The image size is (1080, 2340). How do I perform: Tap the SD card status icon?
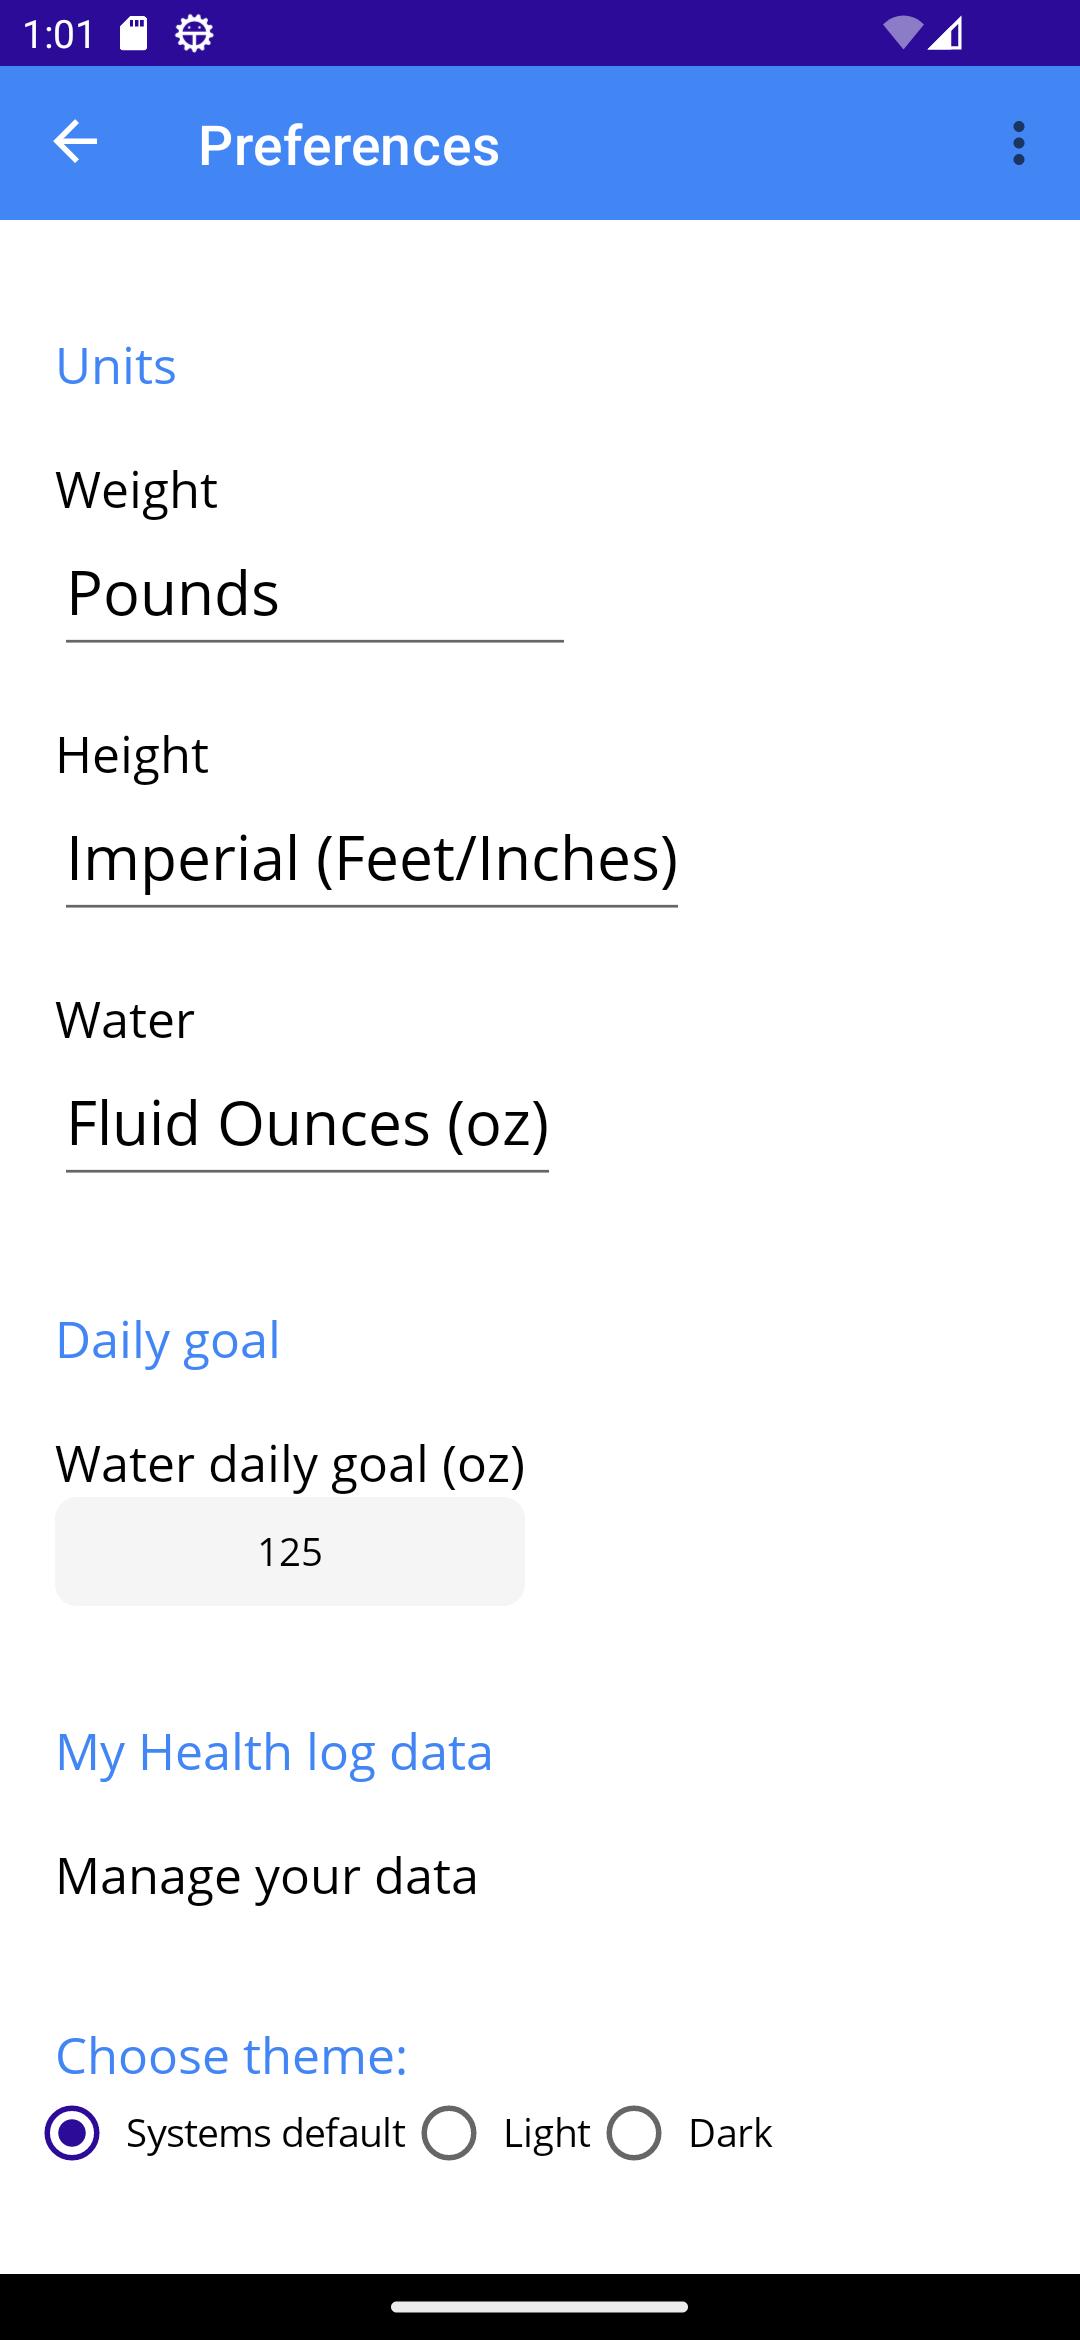click(134, 33)
